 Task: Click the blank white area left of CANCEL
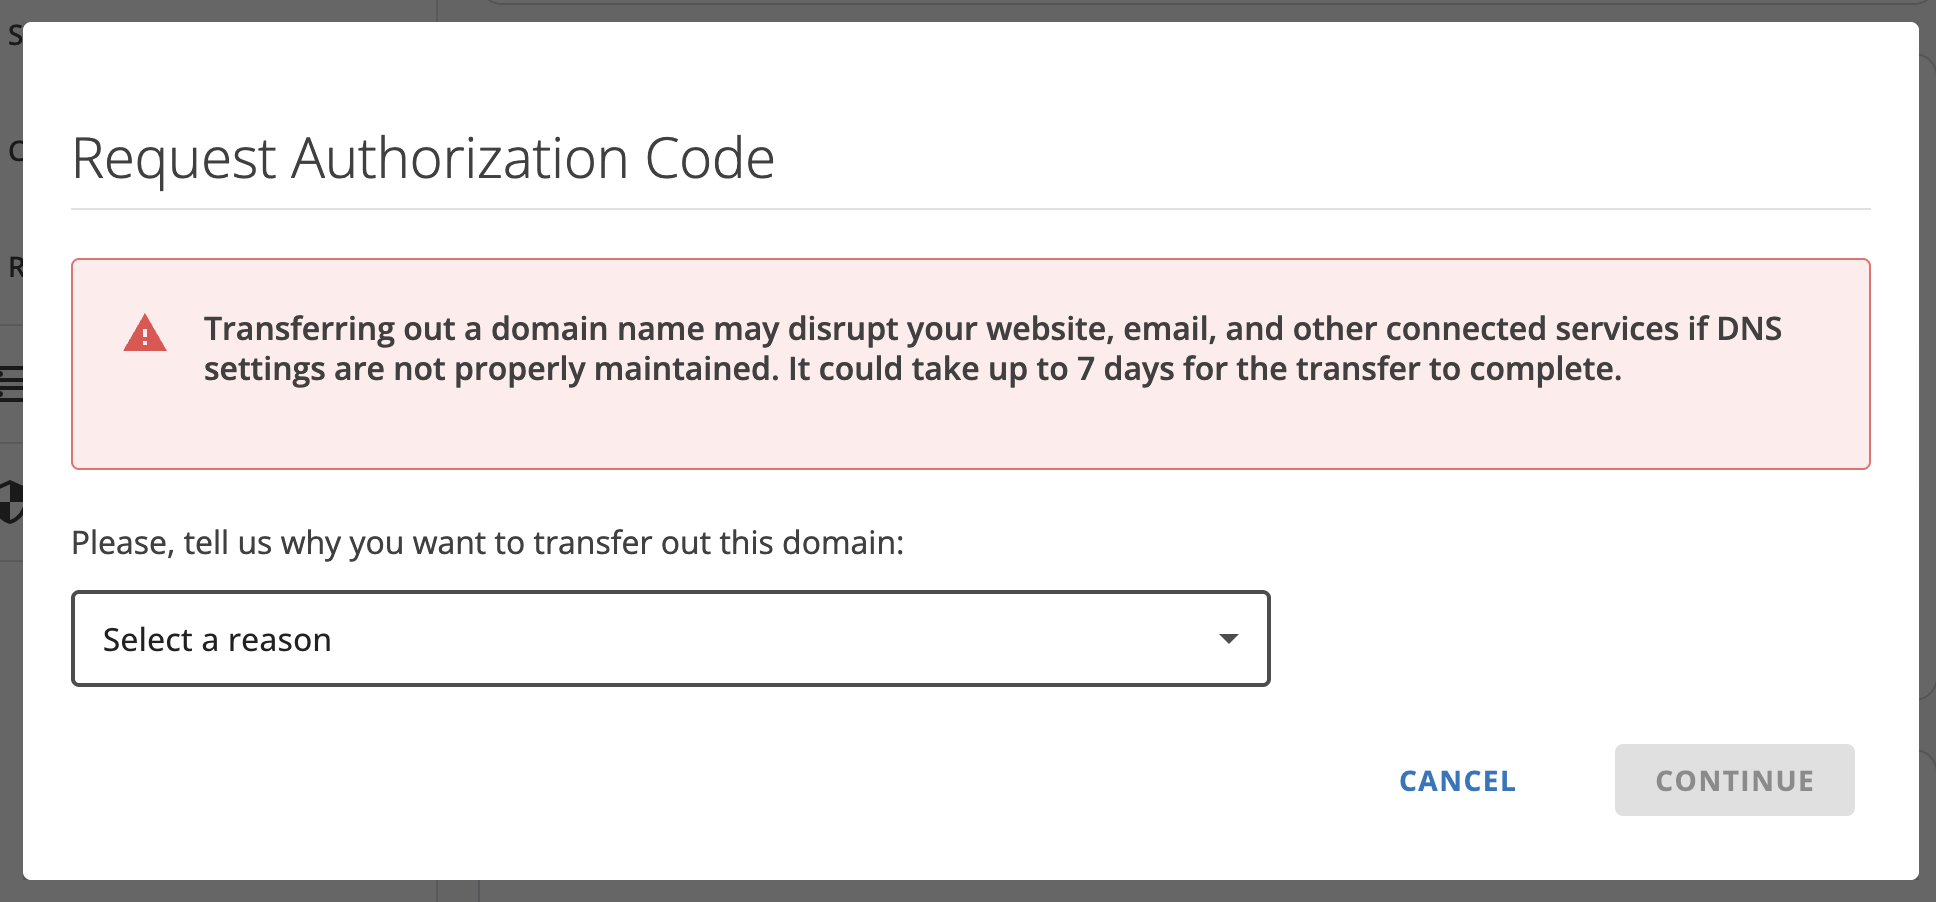800,780
